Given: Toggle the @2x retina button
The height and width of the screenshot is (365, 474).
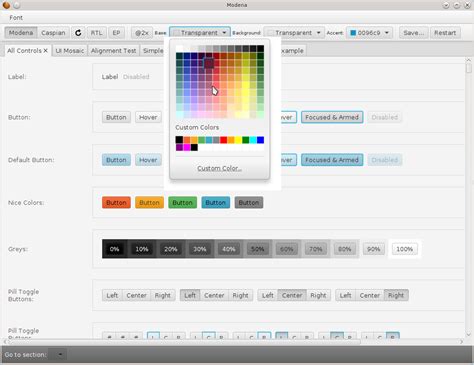Looking at the screenshot, I should (x=142, y=33).
